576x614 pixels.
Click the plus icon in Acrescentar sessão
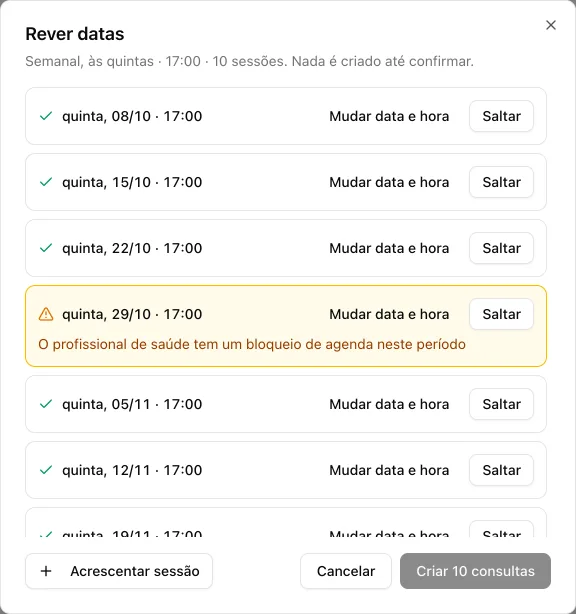[46, 571]
